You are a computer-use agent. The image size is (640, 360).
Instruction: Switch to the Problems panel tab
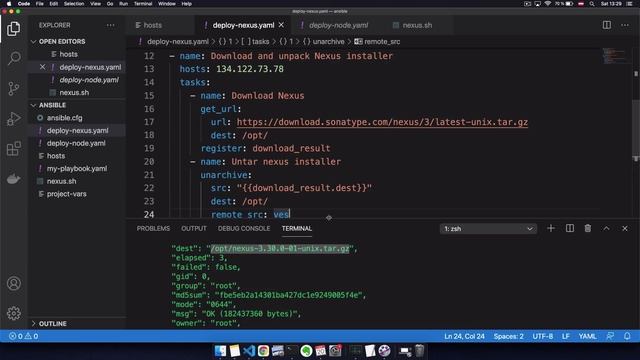pyautogui.click(x=153, y=228)
